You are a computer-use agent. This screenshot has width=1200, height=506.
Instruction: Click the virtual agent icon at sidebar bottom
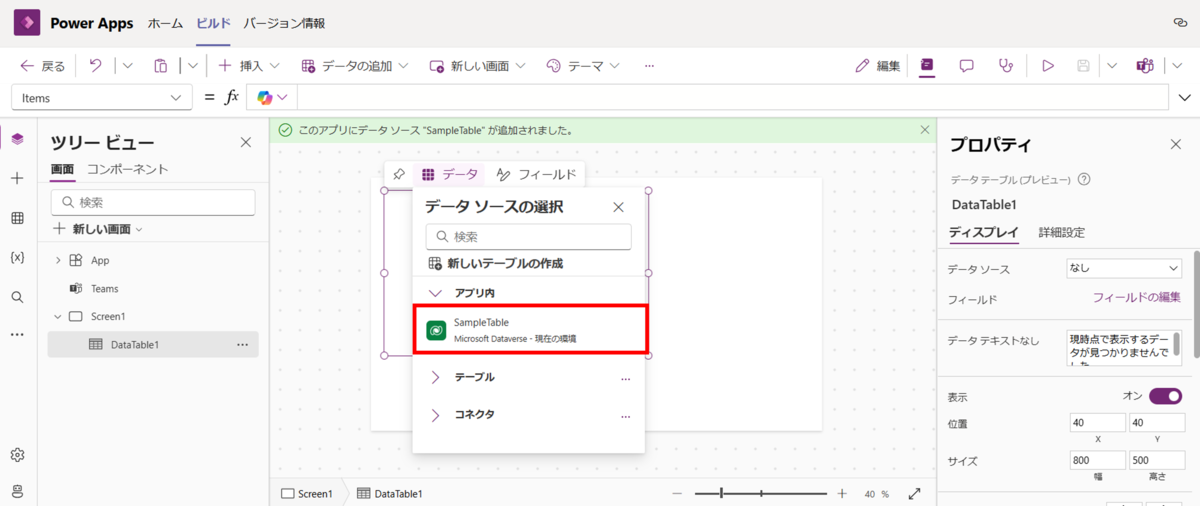17,490
